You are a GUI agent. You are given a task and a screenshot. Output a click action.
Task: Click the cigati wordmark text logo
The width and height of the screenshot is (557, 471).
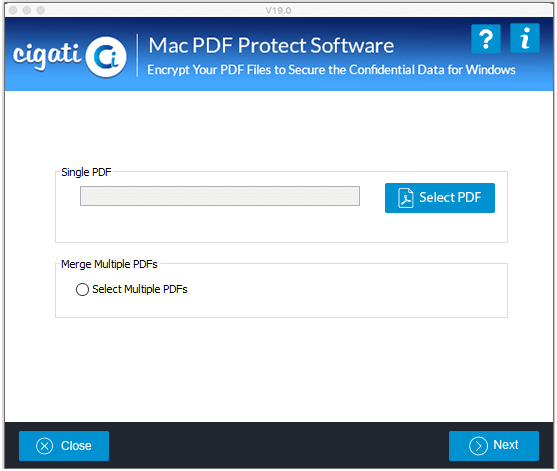47,56
